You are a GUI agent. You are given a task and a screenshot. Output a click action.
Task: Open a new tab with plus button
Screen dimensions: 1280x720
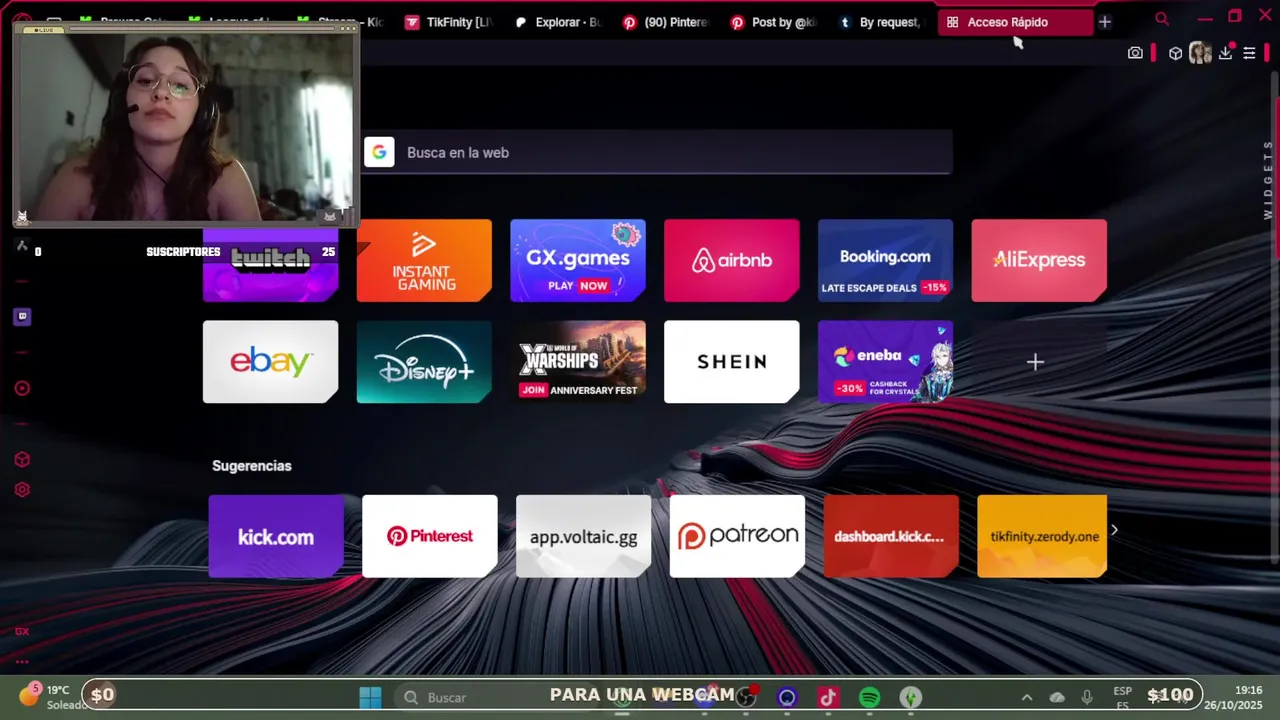click(1105, 21)
